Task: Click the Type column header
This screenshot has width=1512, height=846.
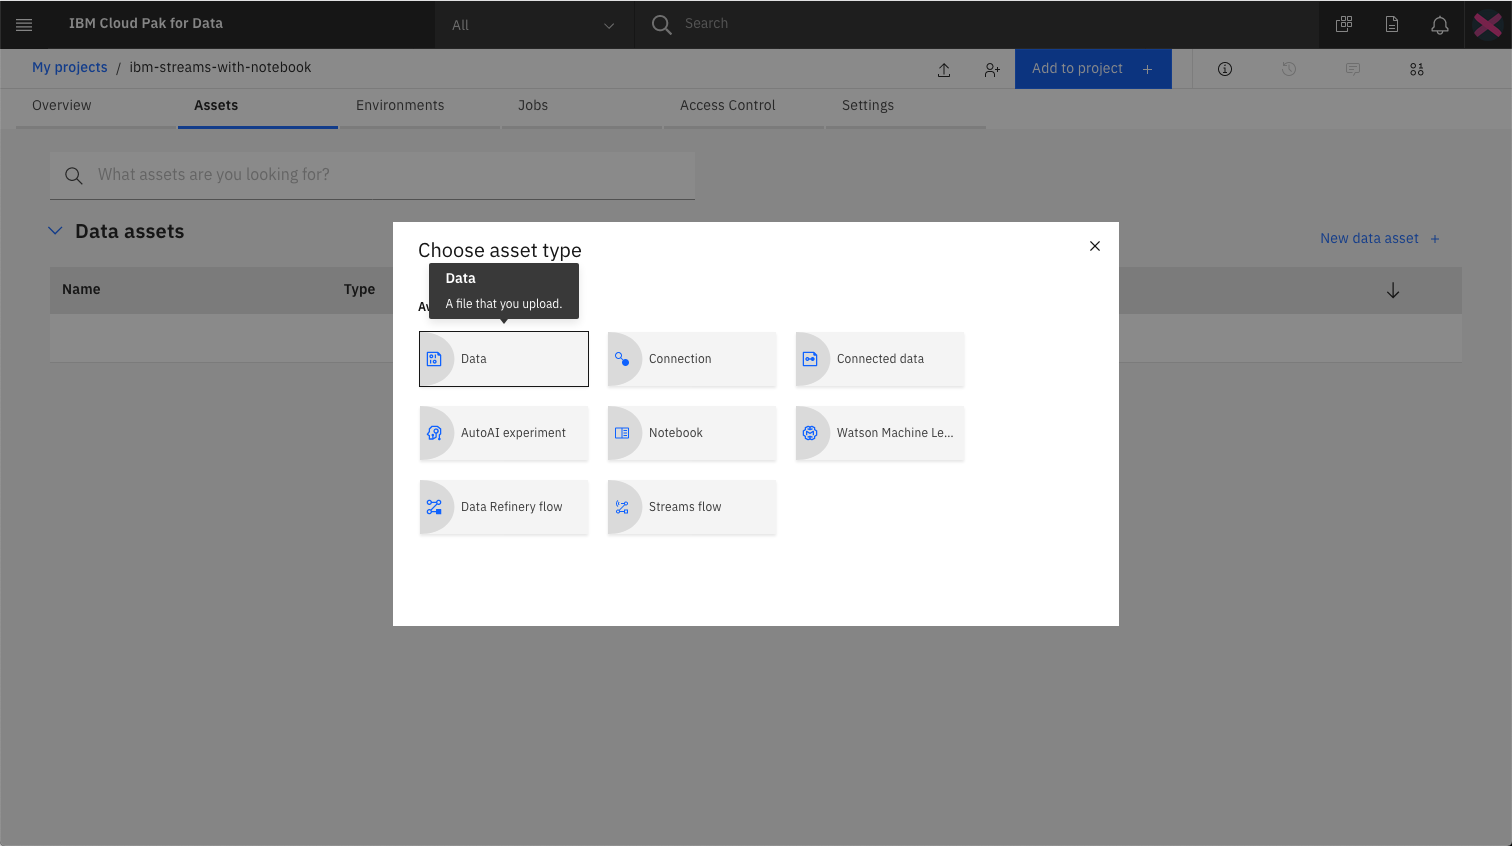Action: 360,289
